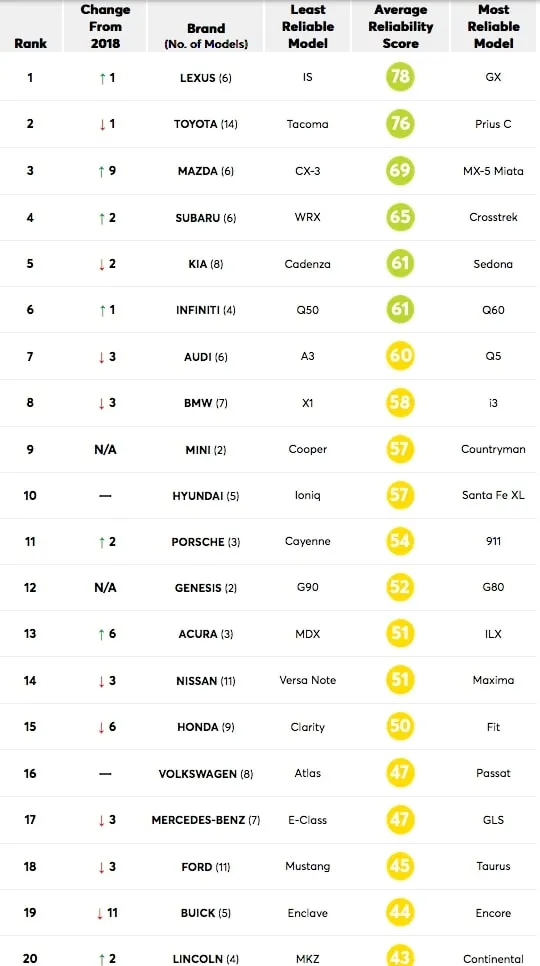Select the 58 score circle in BMW row
This screenshot has height=966, width=540.
point(400,402)
